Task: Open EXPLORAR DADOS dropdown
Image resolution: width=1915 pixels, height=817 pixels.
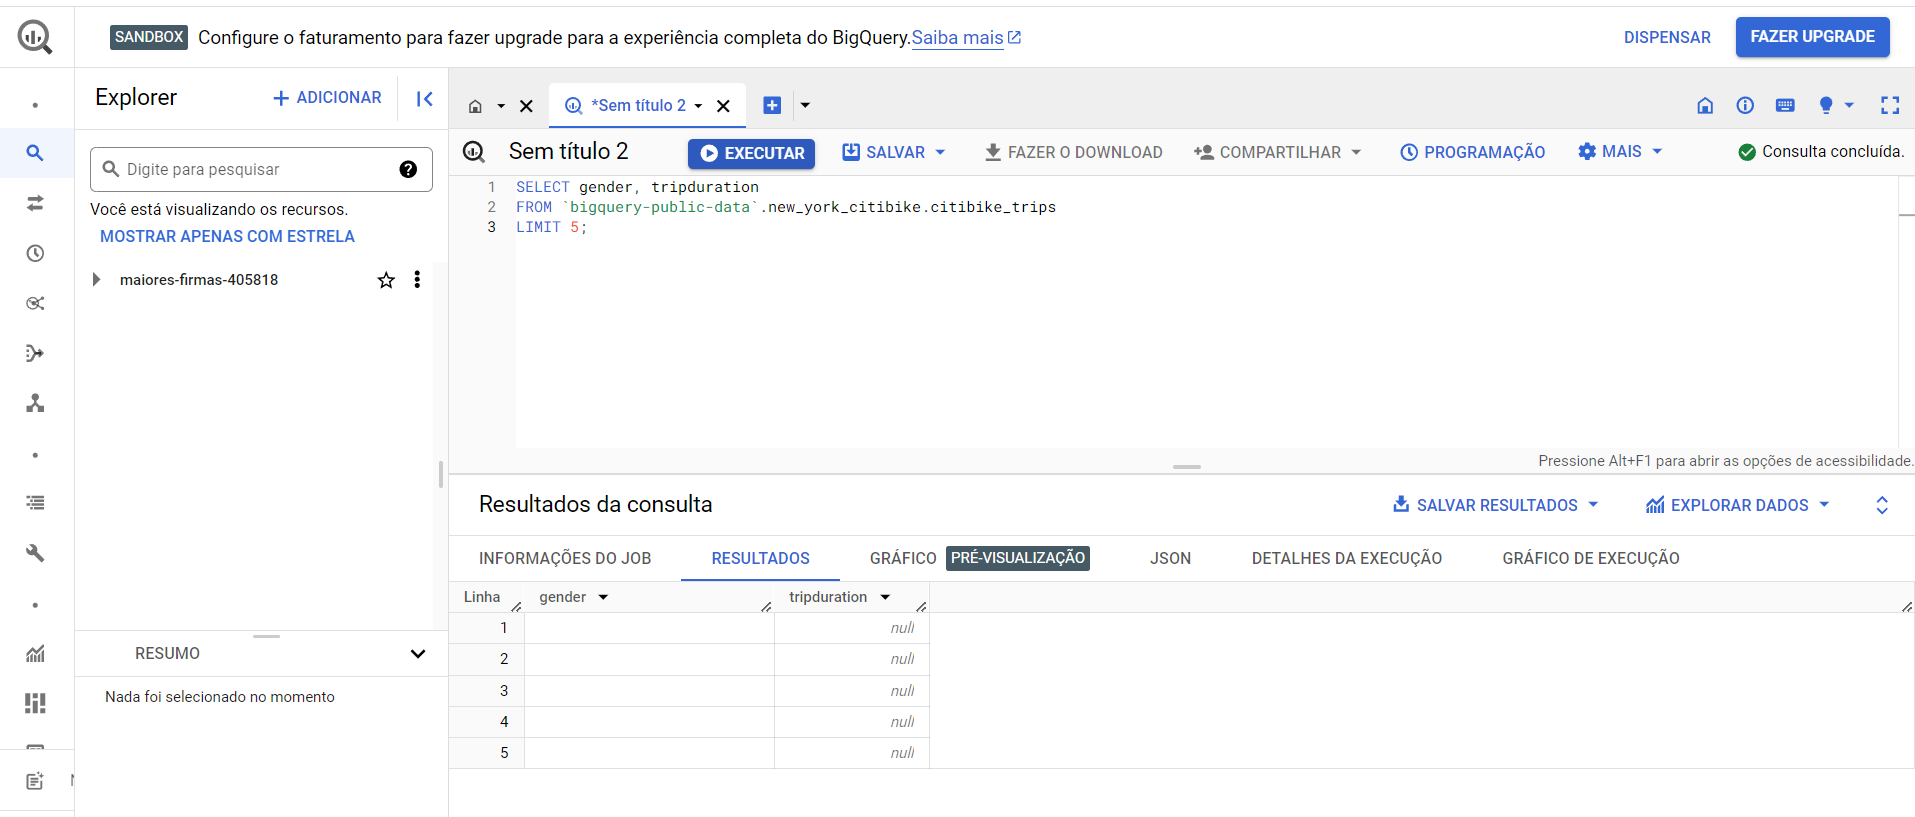Action: [x=1824, y=505]
